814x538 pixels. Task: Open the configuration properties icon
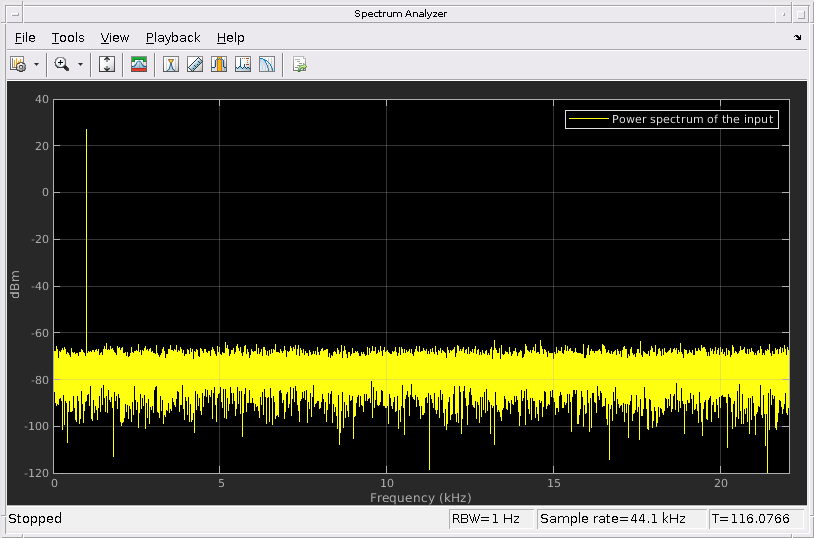17,64
